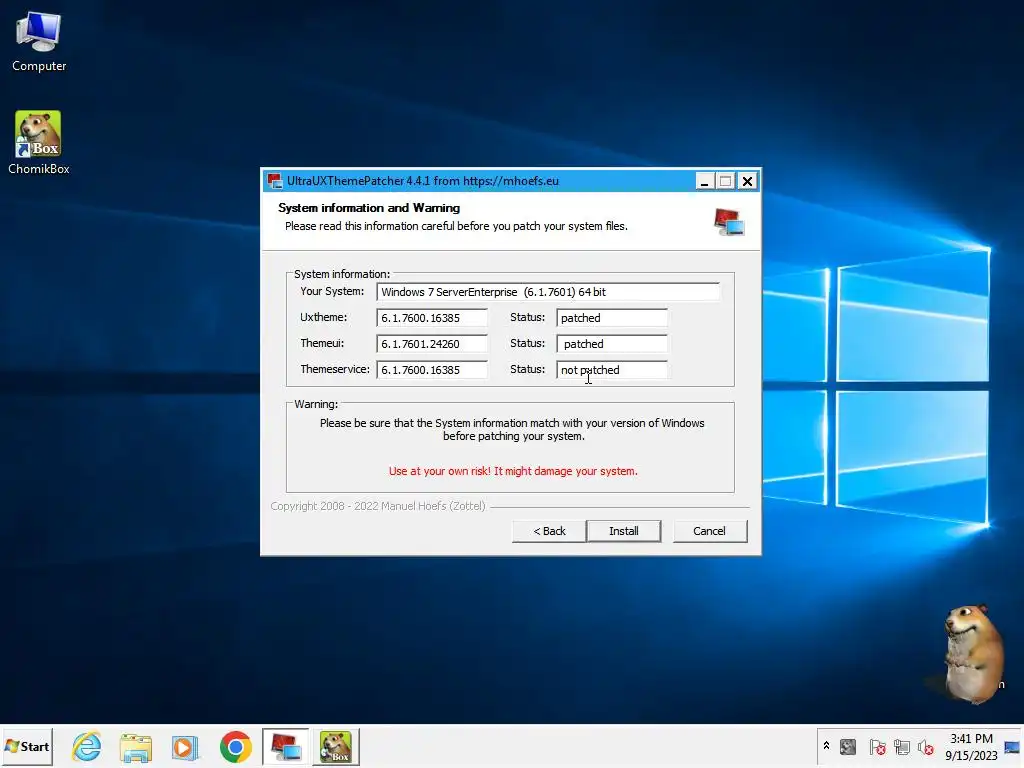1024x768 pixels.
Task: Open the network tray icon
Action: click(902, 746)
